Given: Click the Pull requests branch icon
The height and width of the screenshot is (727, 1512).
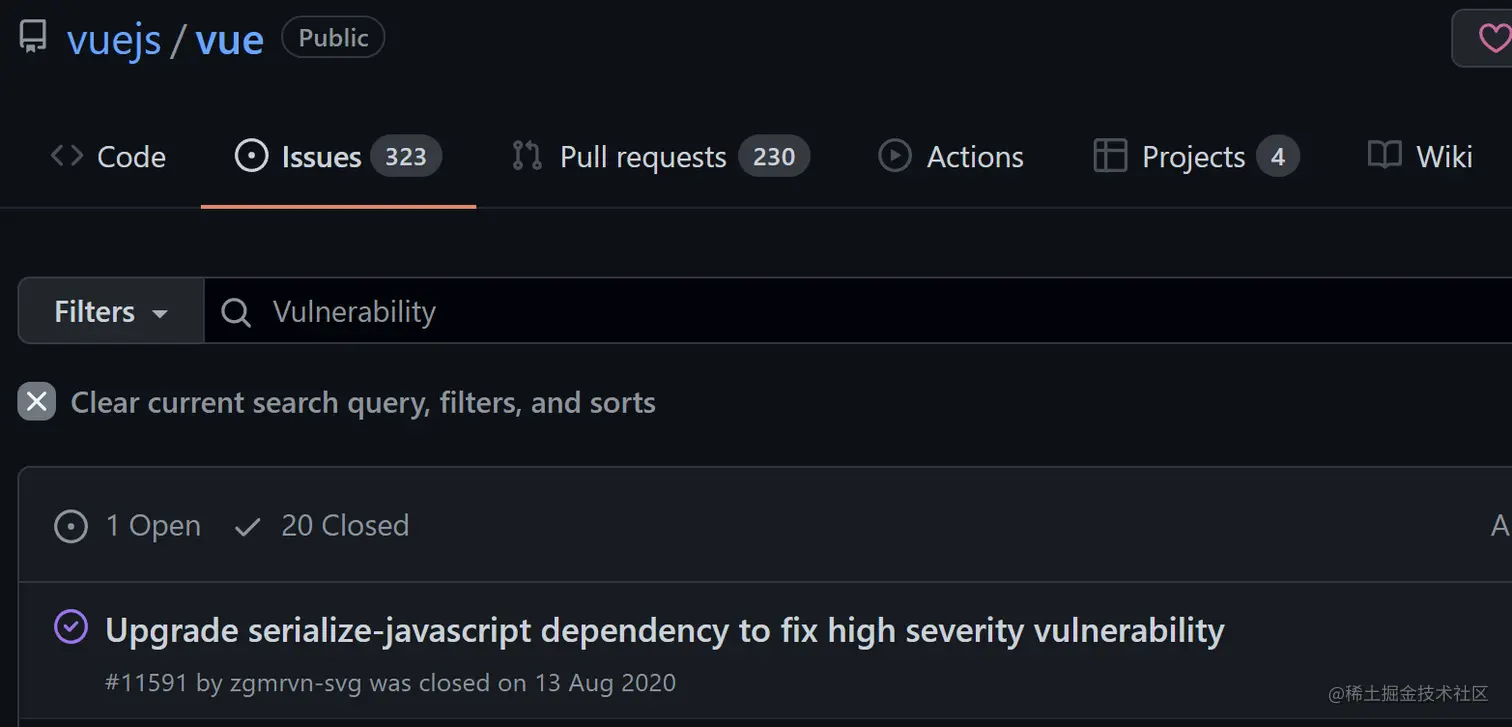Looking at the screenshot, I should pos(525,156).
